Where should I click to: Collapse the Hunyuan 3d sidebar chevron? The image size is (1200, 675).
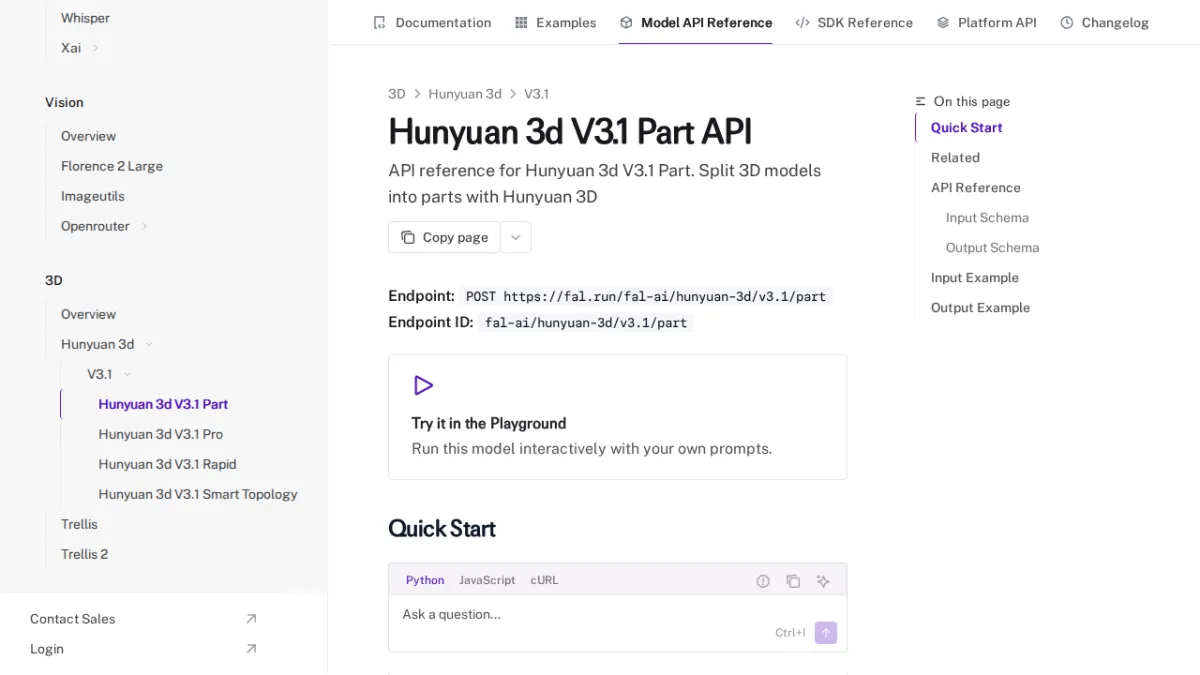click(149, 344)
